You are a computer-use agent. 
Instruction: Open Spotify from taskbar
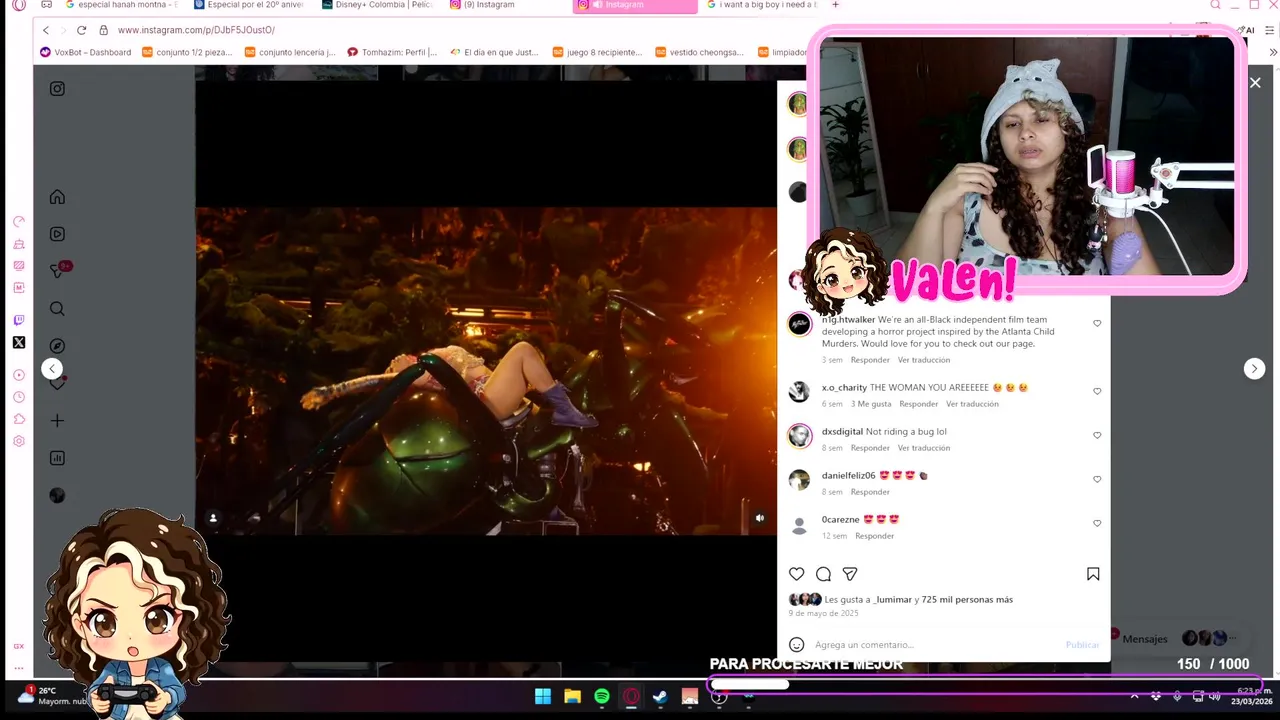(602, 697)
